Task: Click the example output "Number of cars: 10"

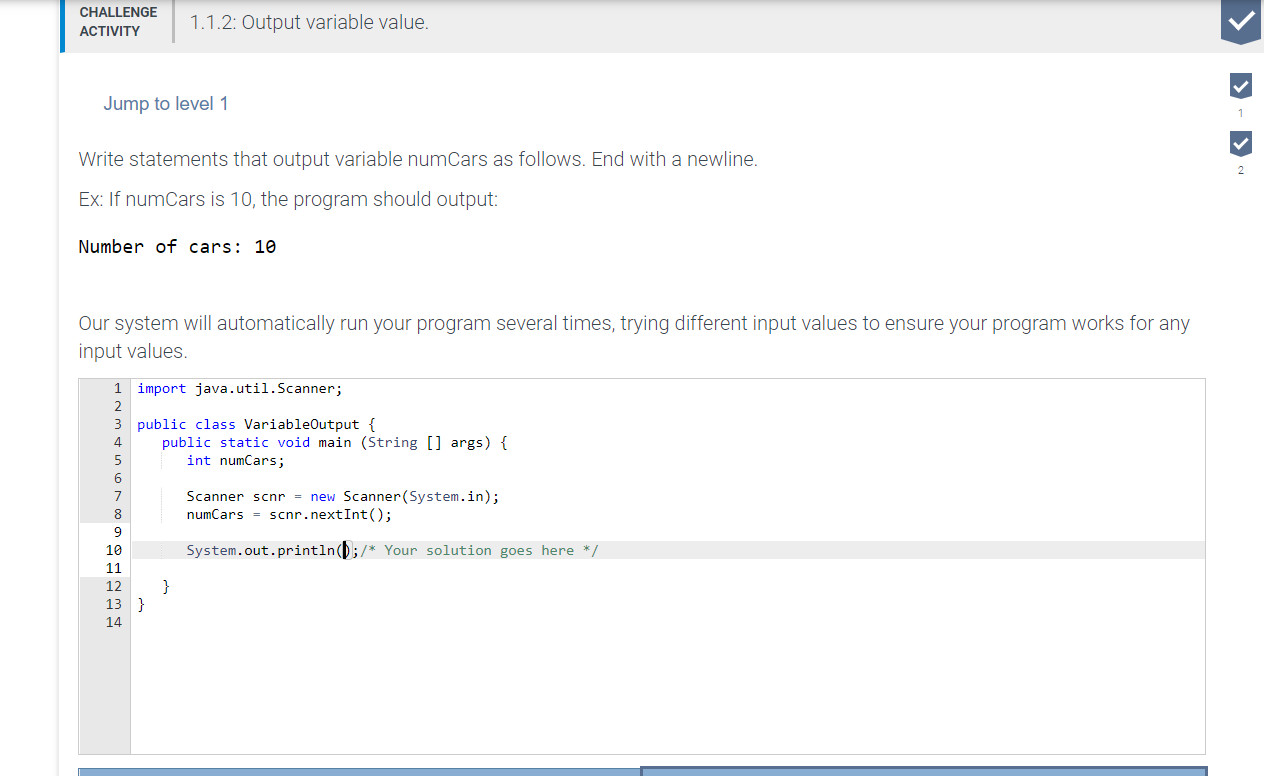Action: (x=177, y=246)
